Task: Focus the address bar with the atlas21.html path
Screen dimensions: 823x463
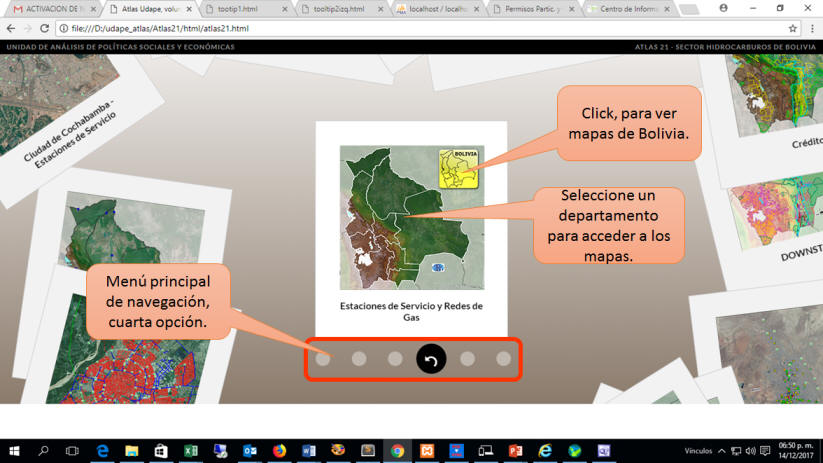Action: (428, 28)
